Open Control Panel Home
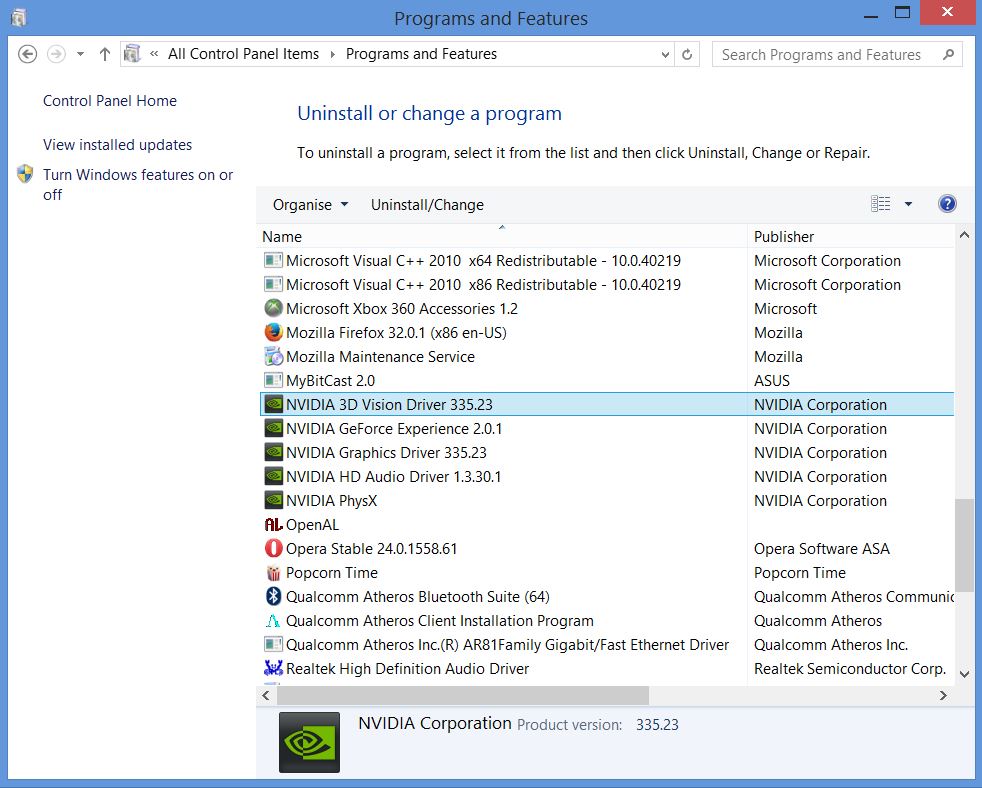Viewport: 982px width, 788px height. tap(110, 101)
